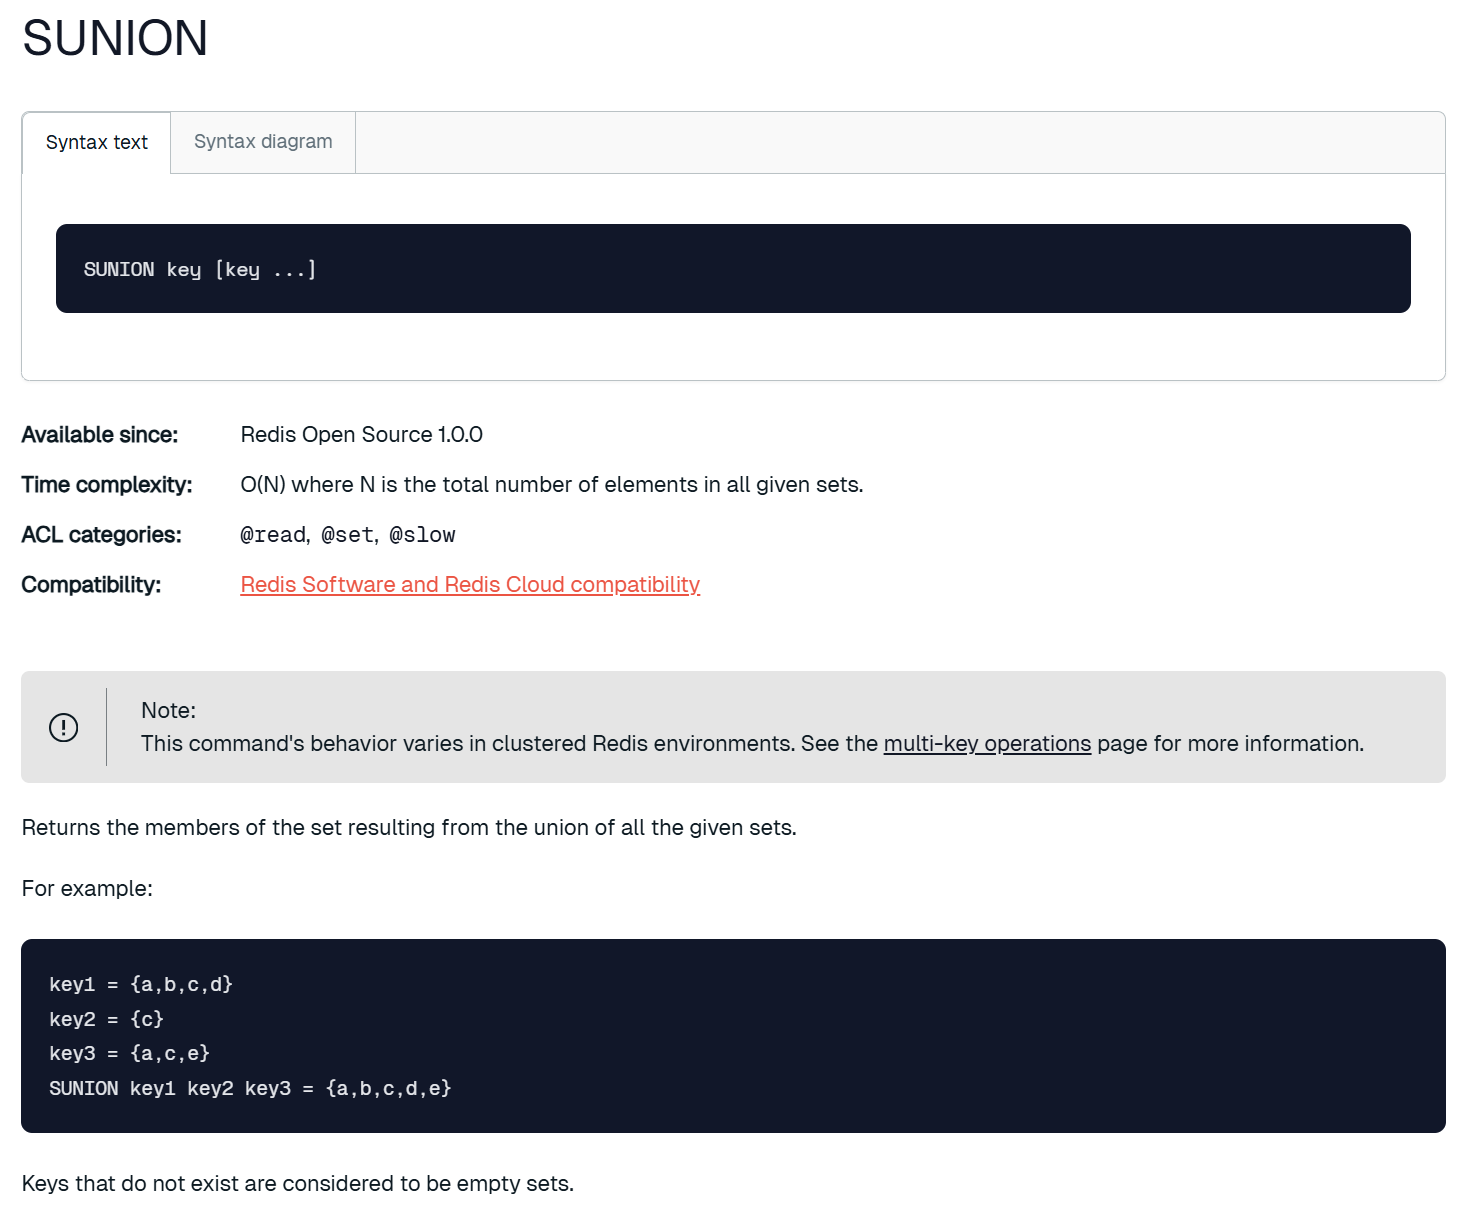Click the 'Time complexity:' label
Image resolution: width=1470 pixels, height=1215 pixels.
[x=107, y=484]
